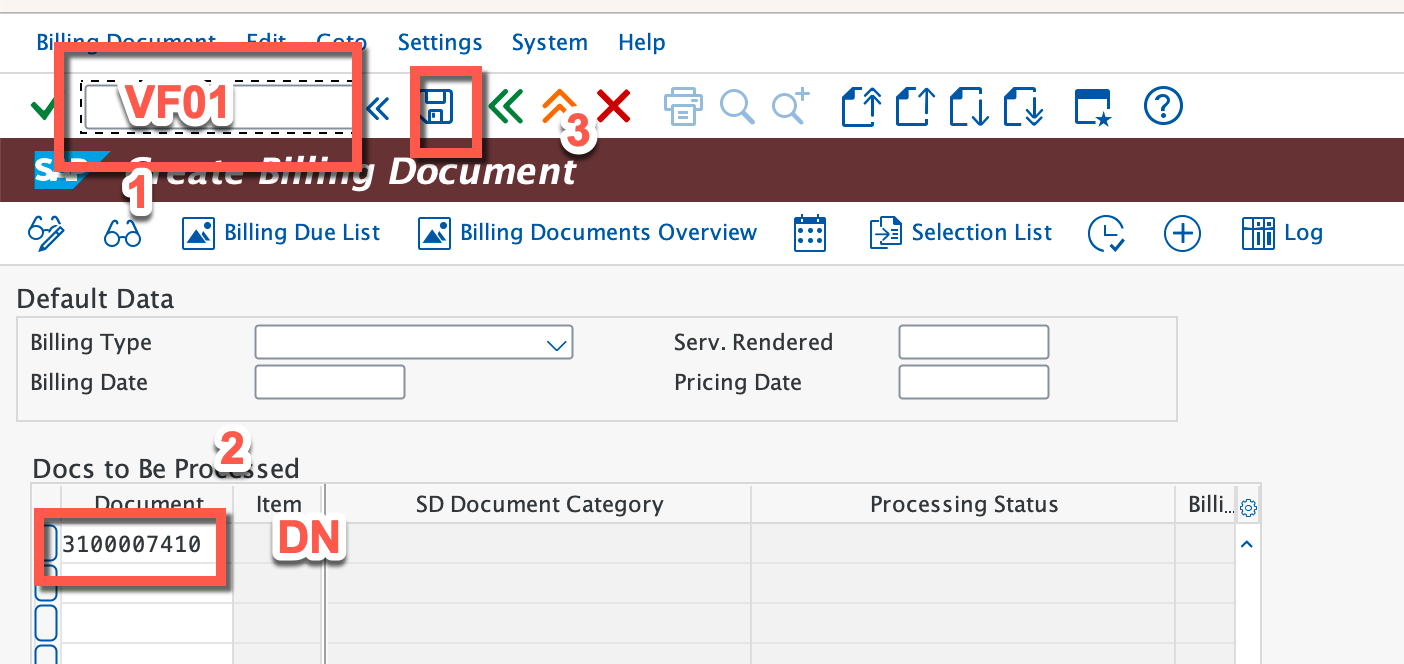Collapse command field with double-chevron arrow
The width and height of the screenshot is (1404, 664).
377,107
